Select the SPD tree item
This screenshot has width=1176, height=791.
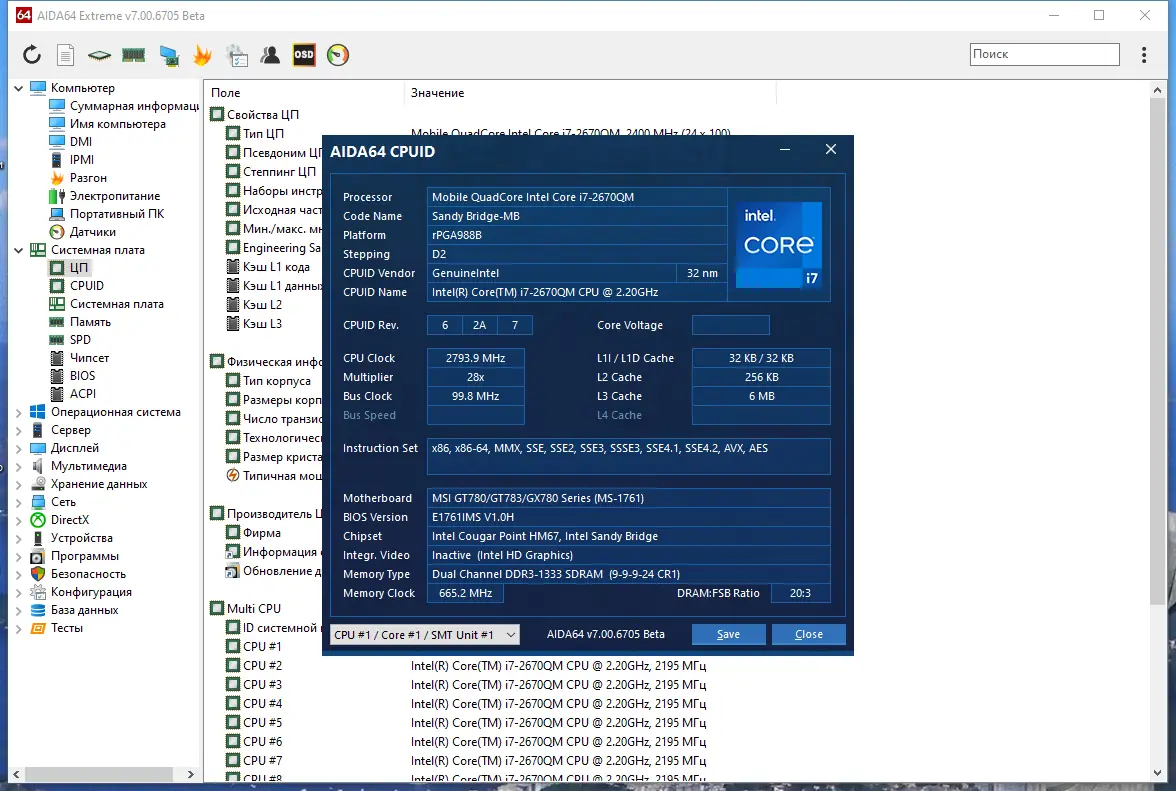(70, 340)
